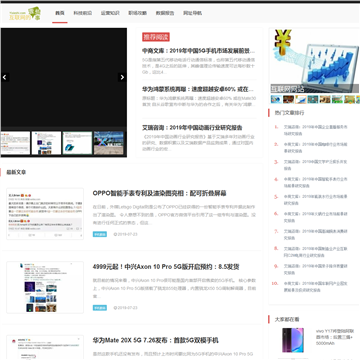Open ranking item 5 in 热门文章排行

coord(315,200)
